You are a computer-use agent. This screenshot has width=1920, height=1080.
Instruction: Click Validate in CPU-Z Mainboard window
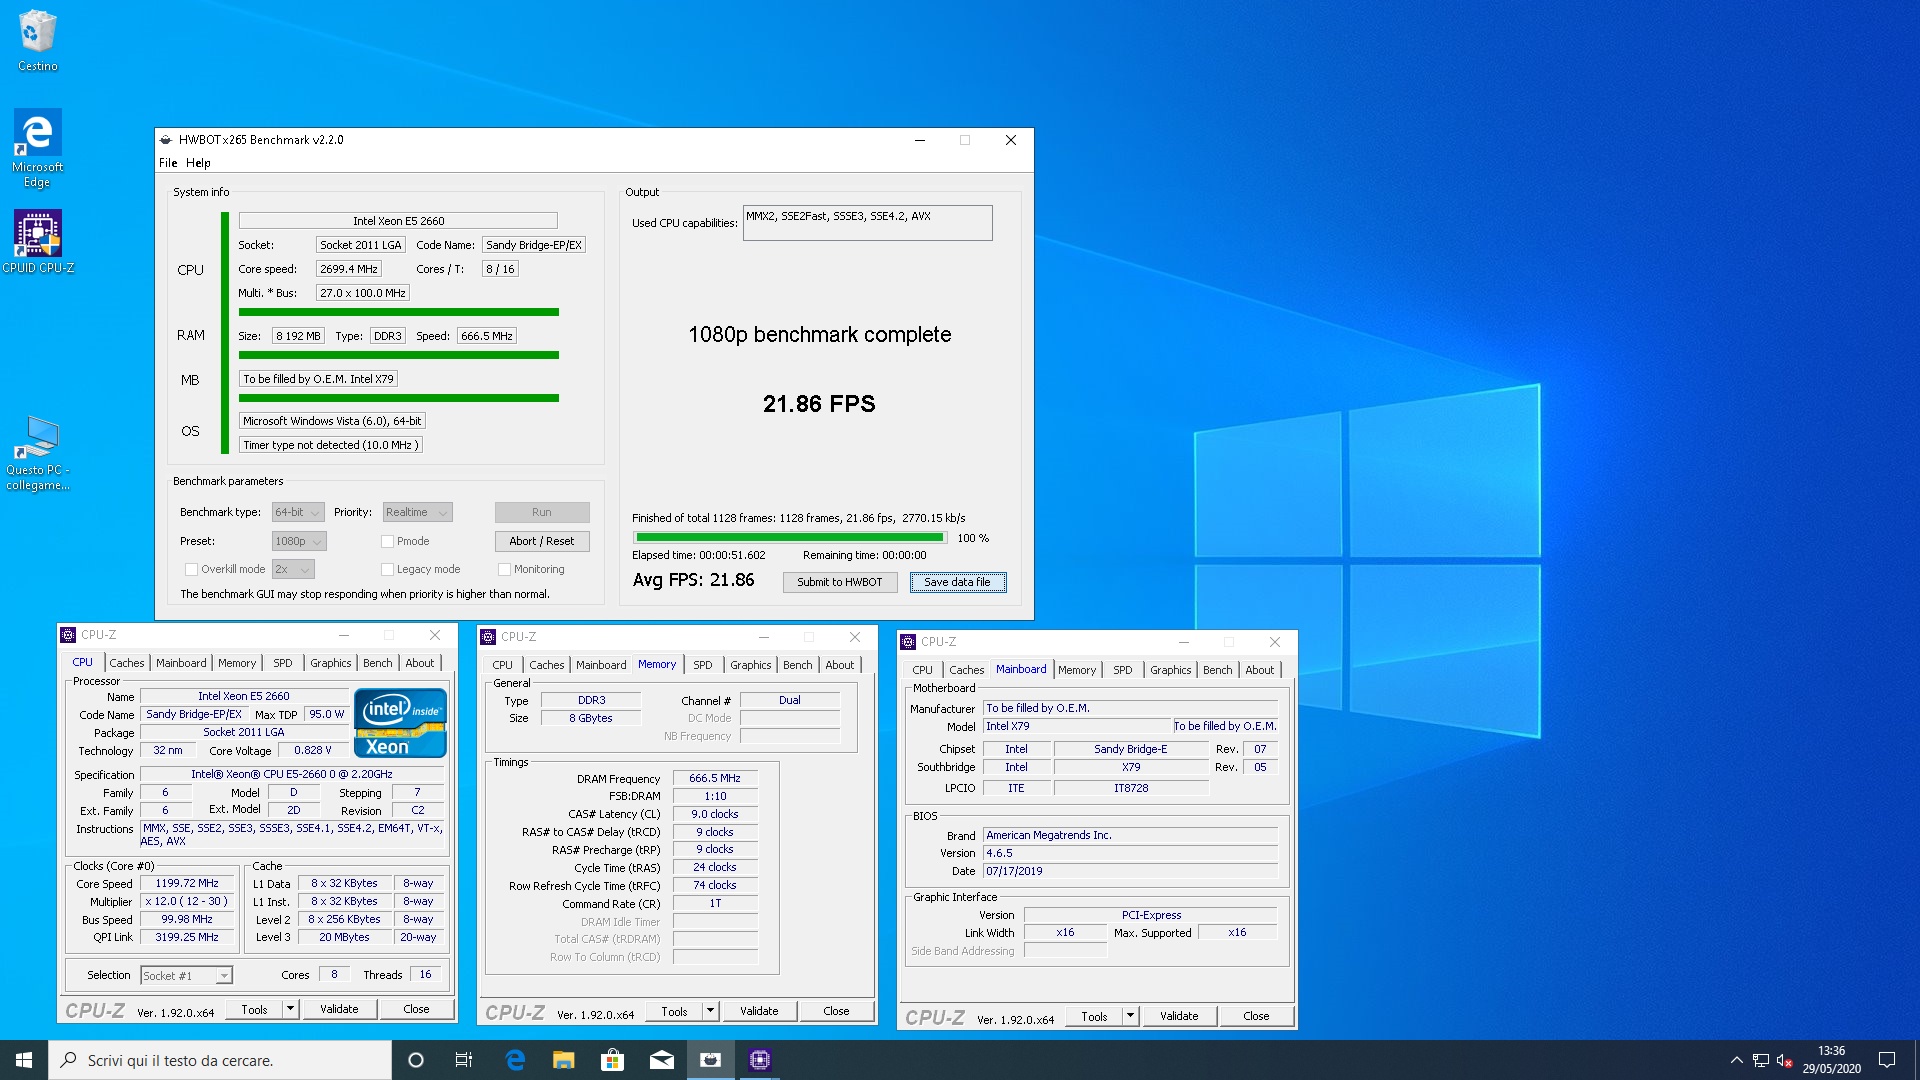coord(1179,1016)
